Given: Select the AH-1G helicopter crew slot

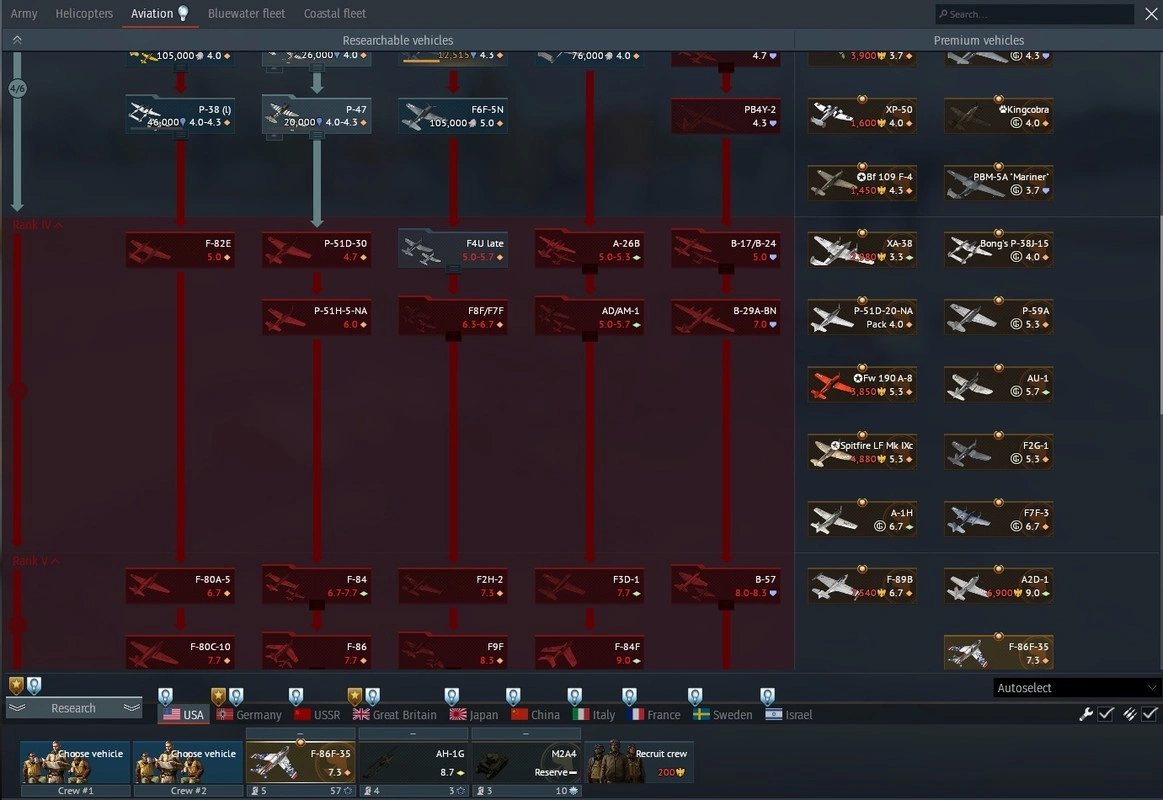Looking at the screenshot, I should pos(413,762).
